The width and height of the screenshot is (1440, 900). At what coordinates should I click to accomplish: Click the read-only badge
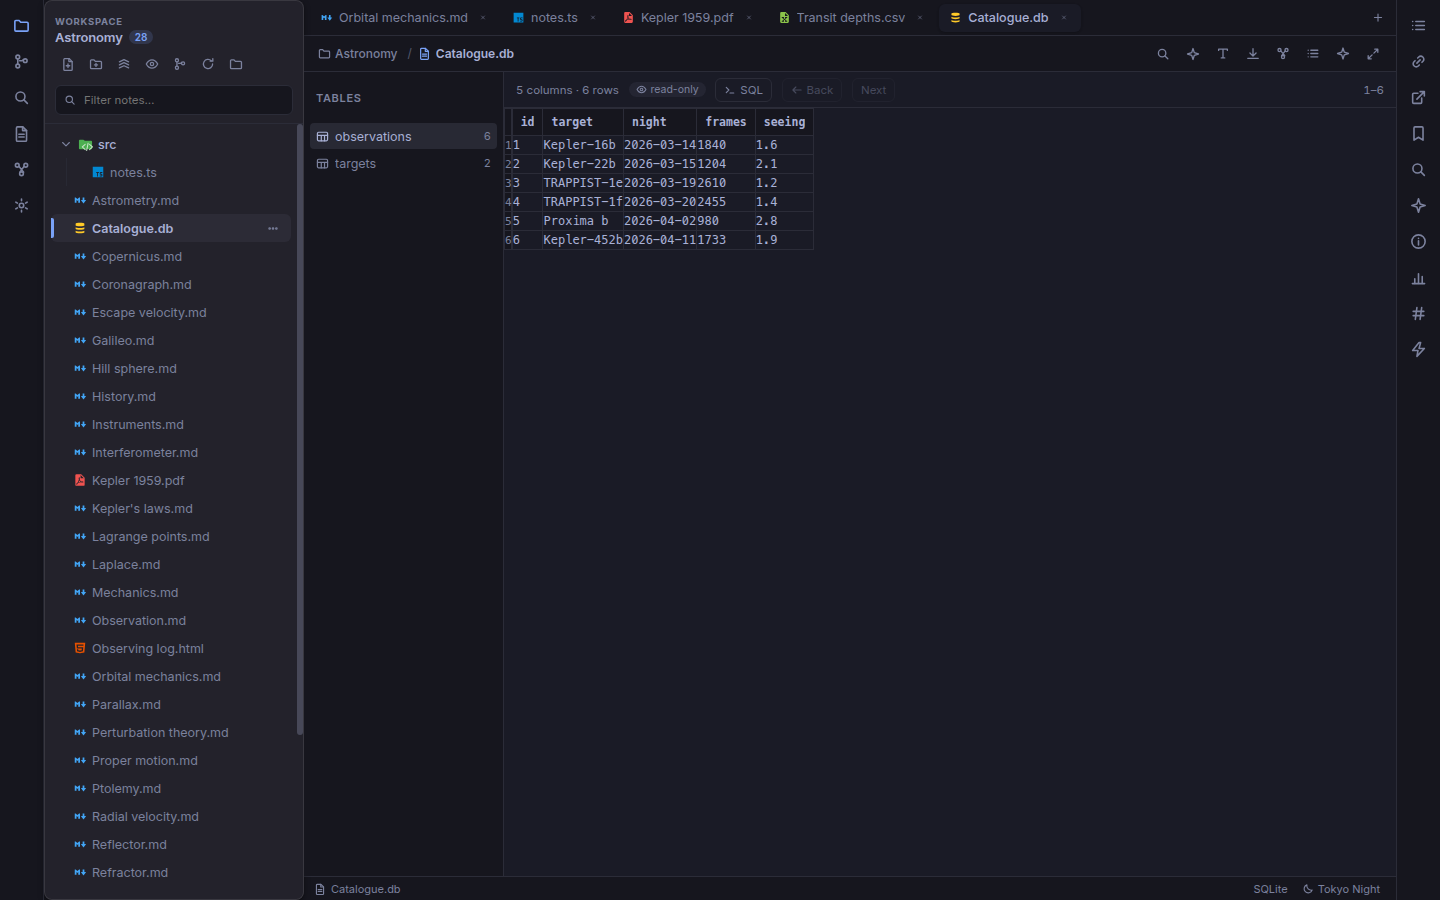coord(668,90)
